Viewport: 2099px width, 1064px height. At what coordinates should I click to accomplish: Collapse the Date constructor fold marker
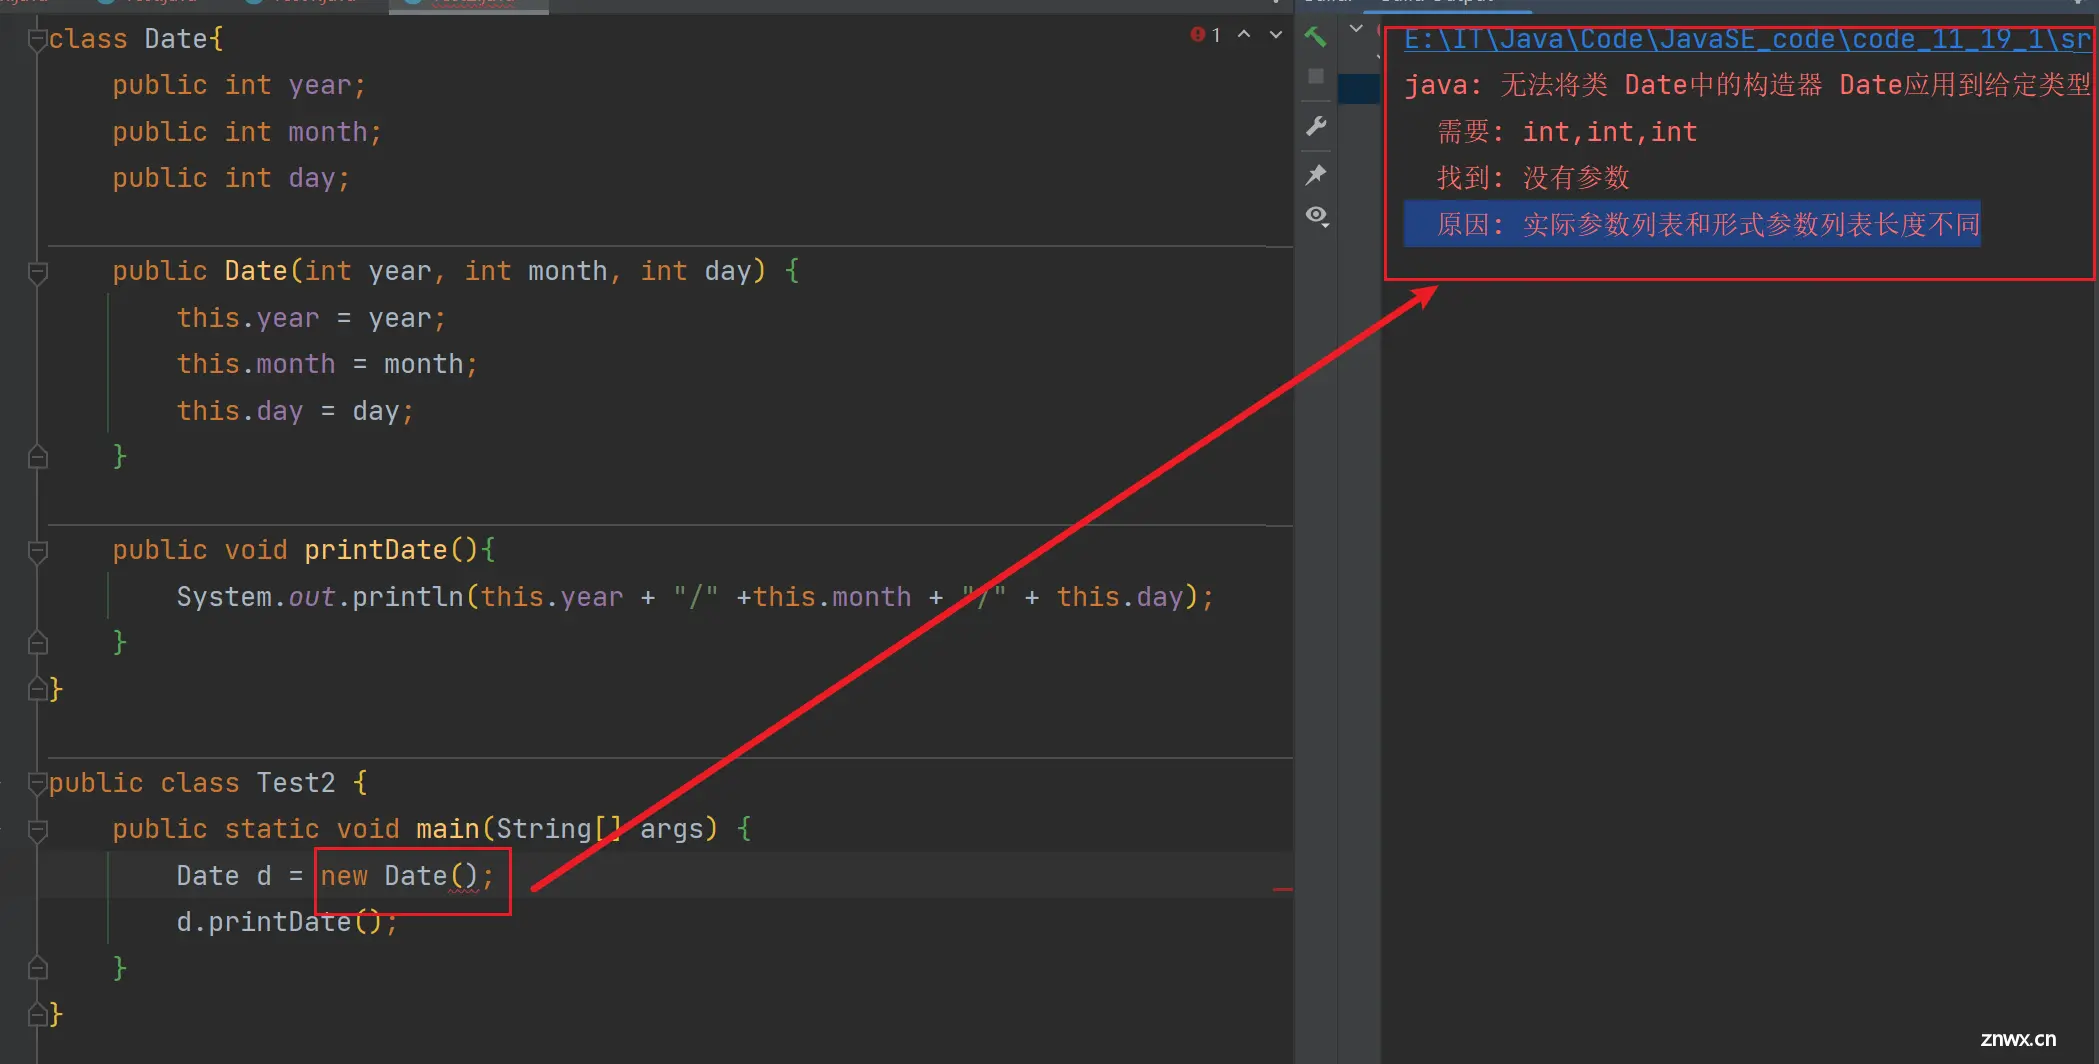tap(38, 272)
